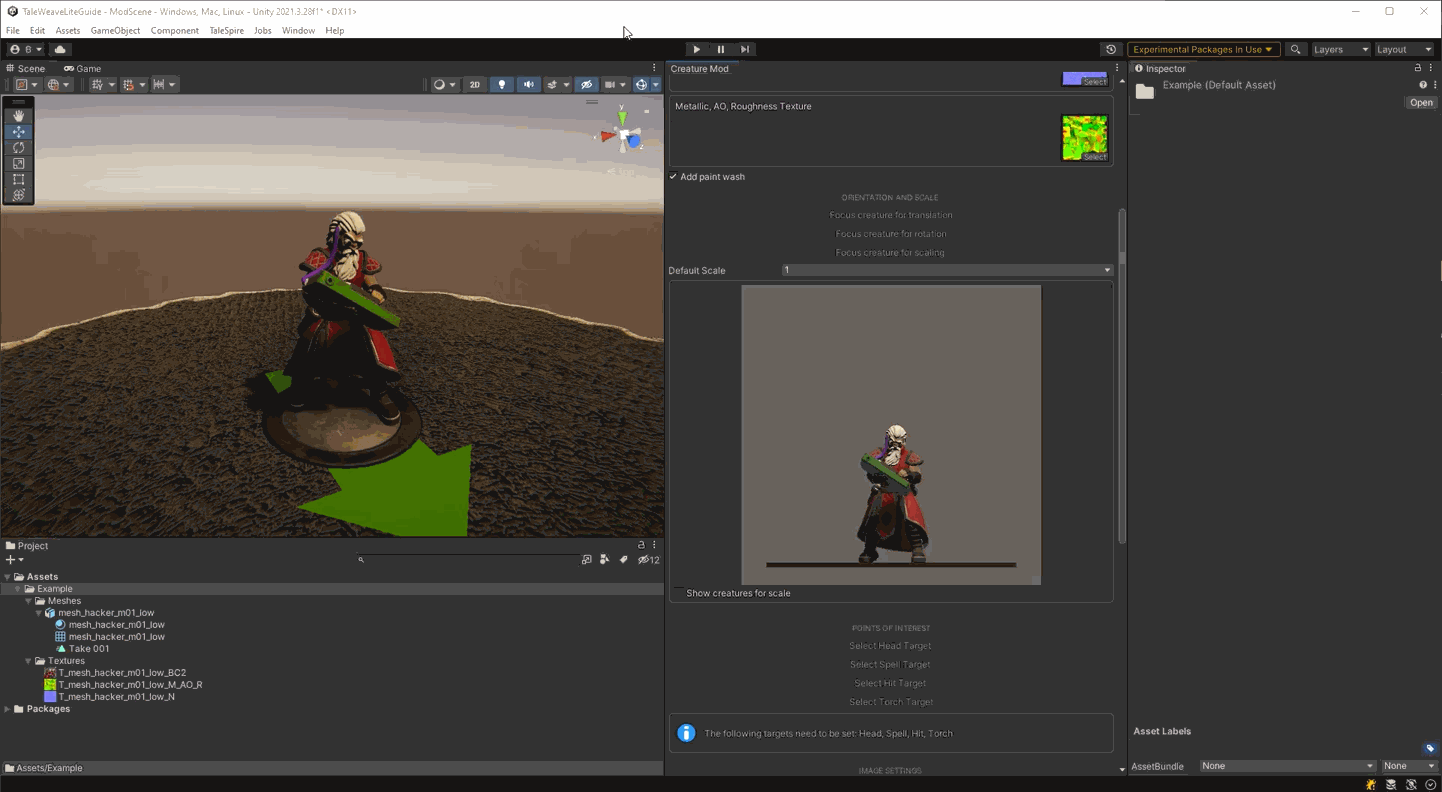Switch to the Game tab
Image resolution: width=1442 pixels, height=792 pixels.
pos(82,69)
